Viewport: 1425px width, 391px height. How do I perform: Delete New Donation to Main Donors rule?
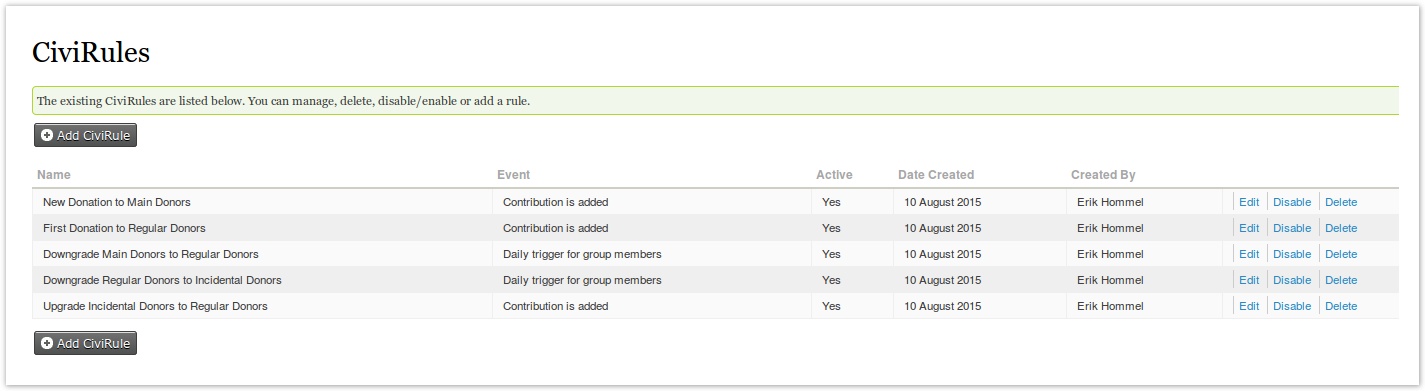click(1341, 202)
